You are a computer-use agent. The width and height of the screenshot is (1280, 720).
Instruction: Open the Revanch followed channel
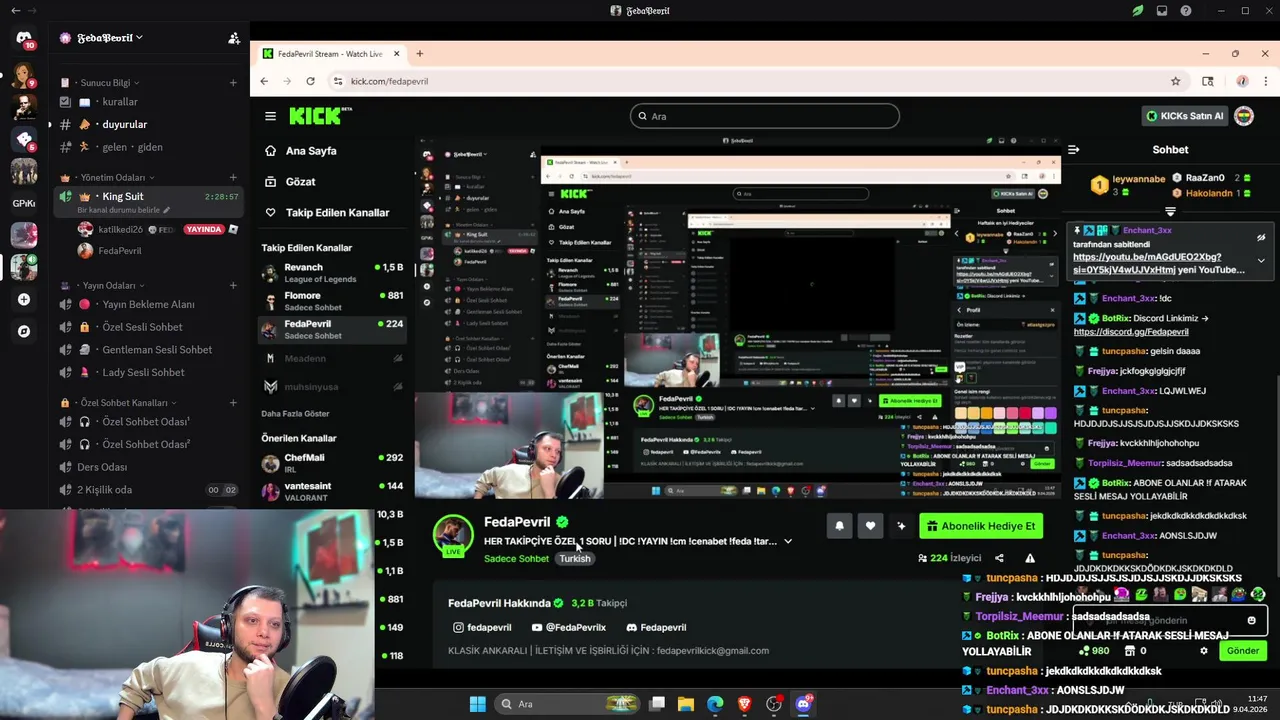332,273
